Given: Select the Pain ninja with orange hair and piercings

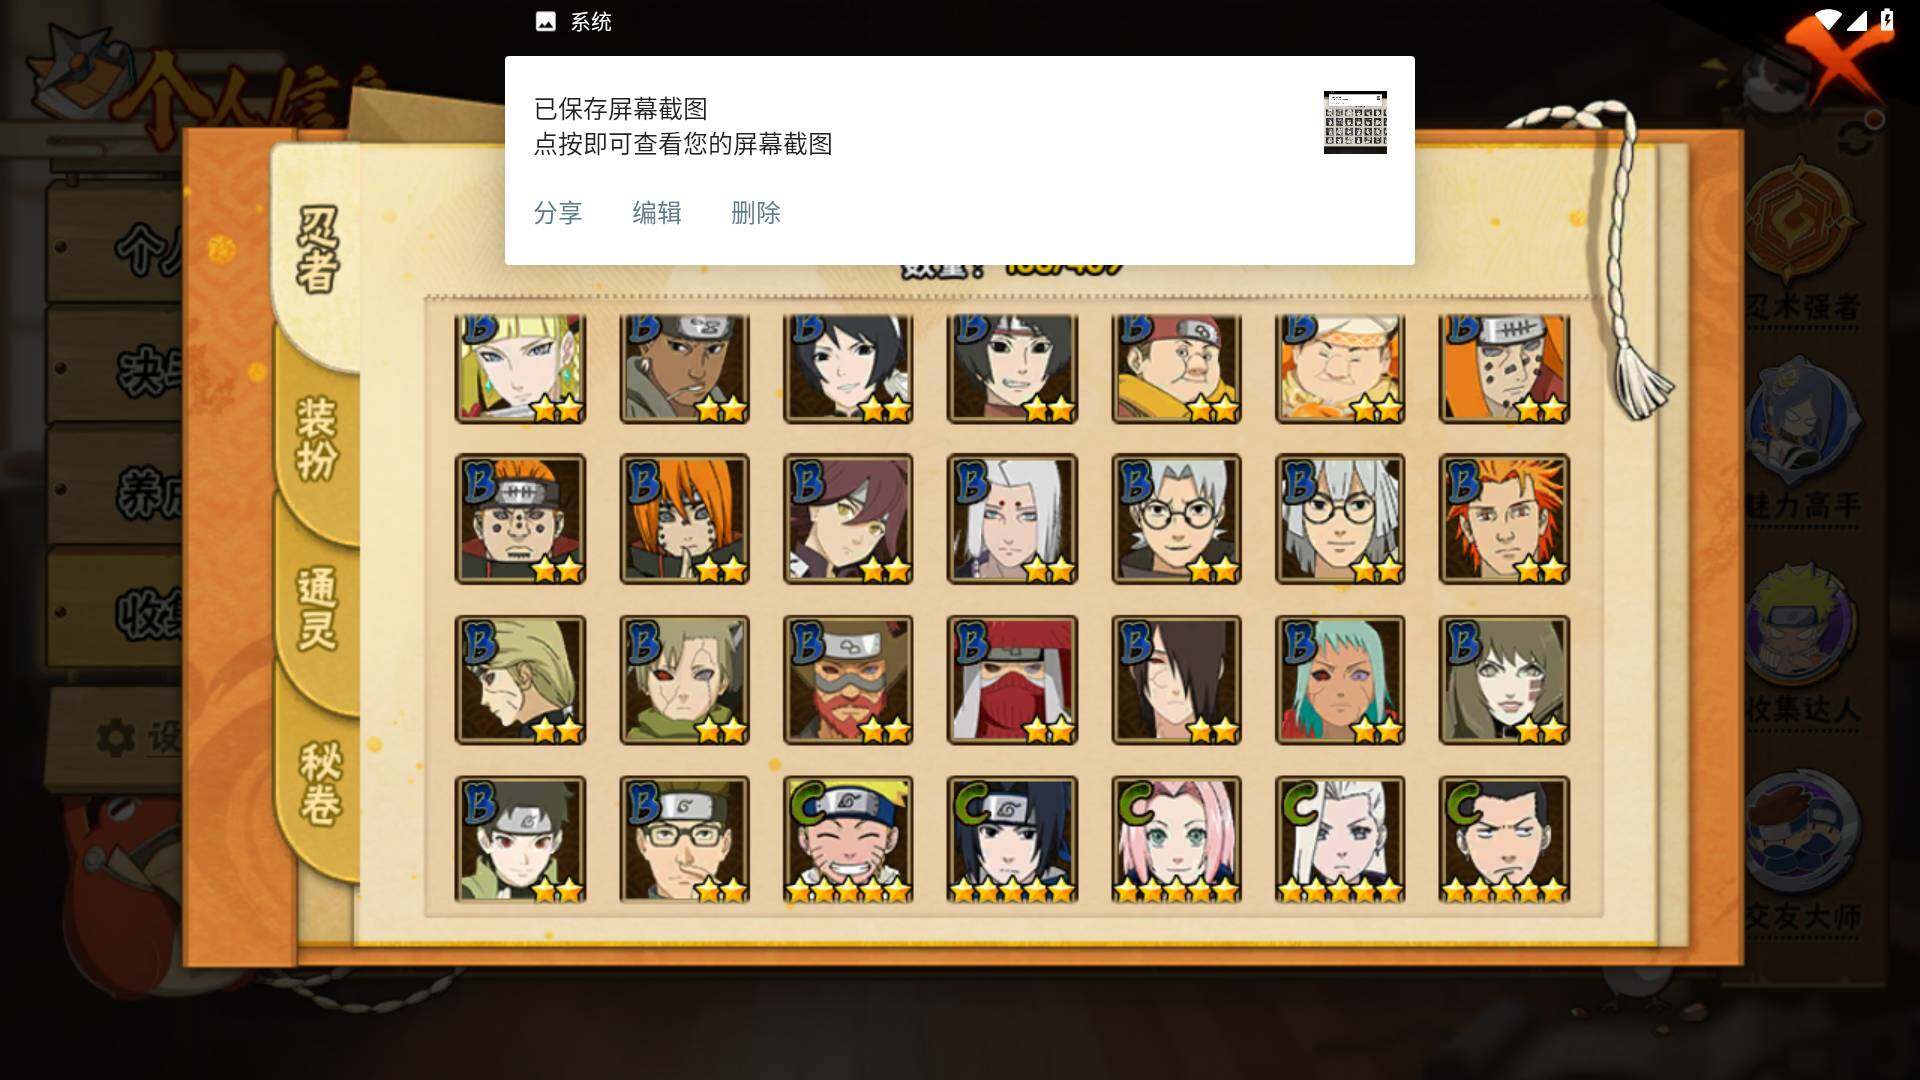Looking at the screenshot, I should [x=684, y=519].
